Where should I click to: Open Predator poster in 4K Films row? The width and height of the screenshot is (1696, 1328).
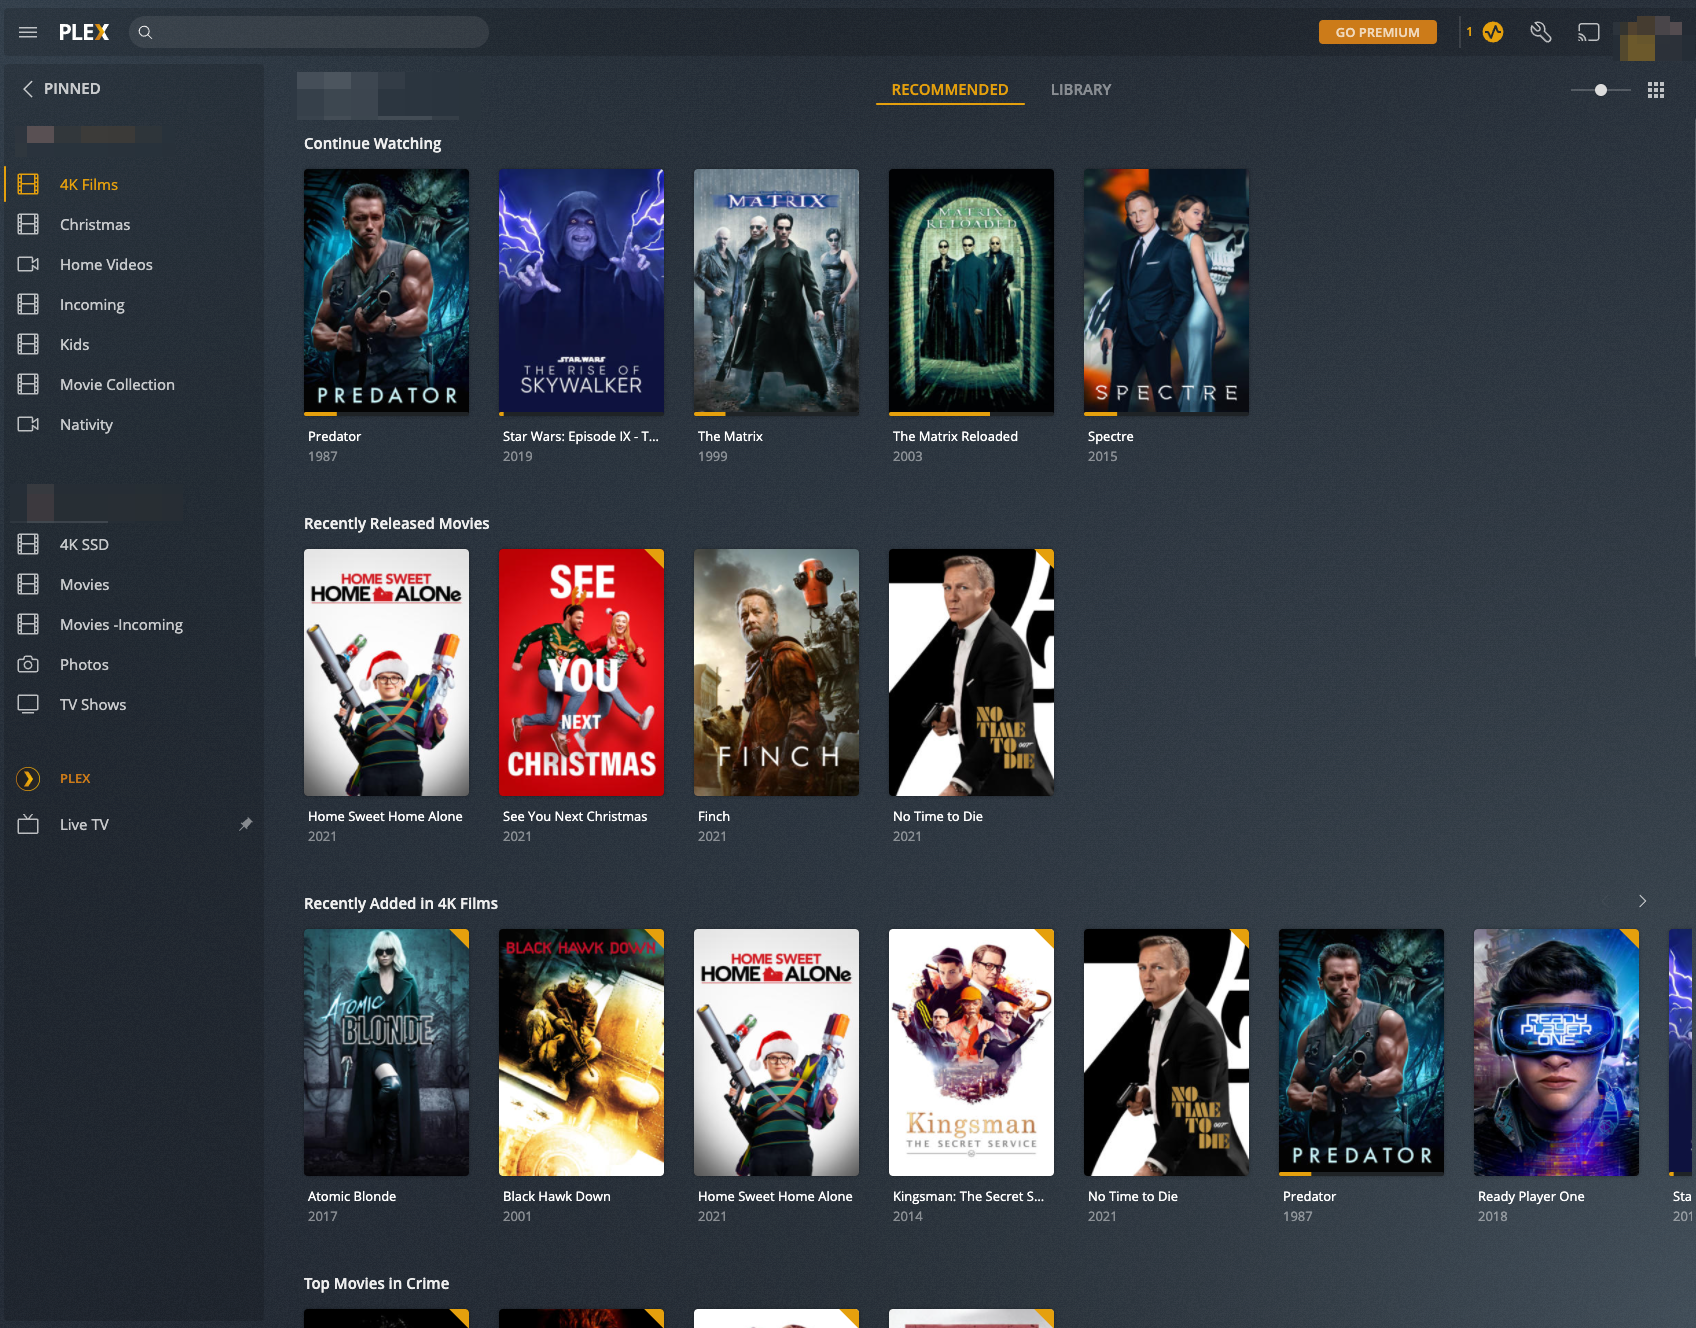pyautogui.click(x=1361, y=1052)
